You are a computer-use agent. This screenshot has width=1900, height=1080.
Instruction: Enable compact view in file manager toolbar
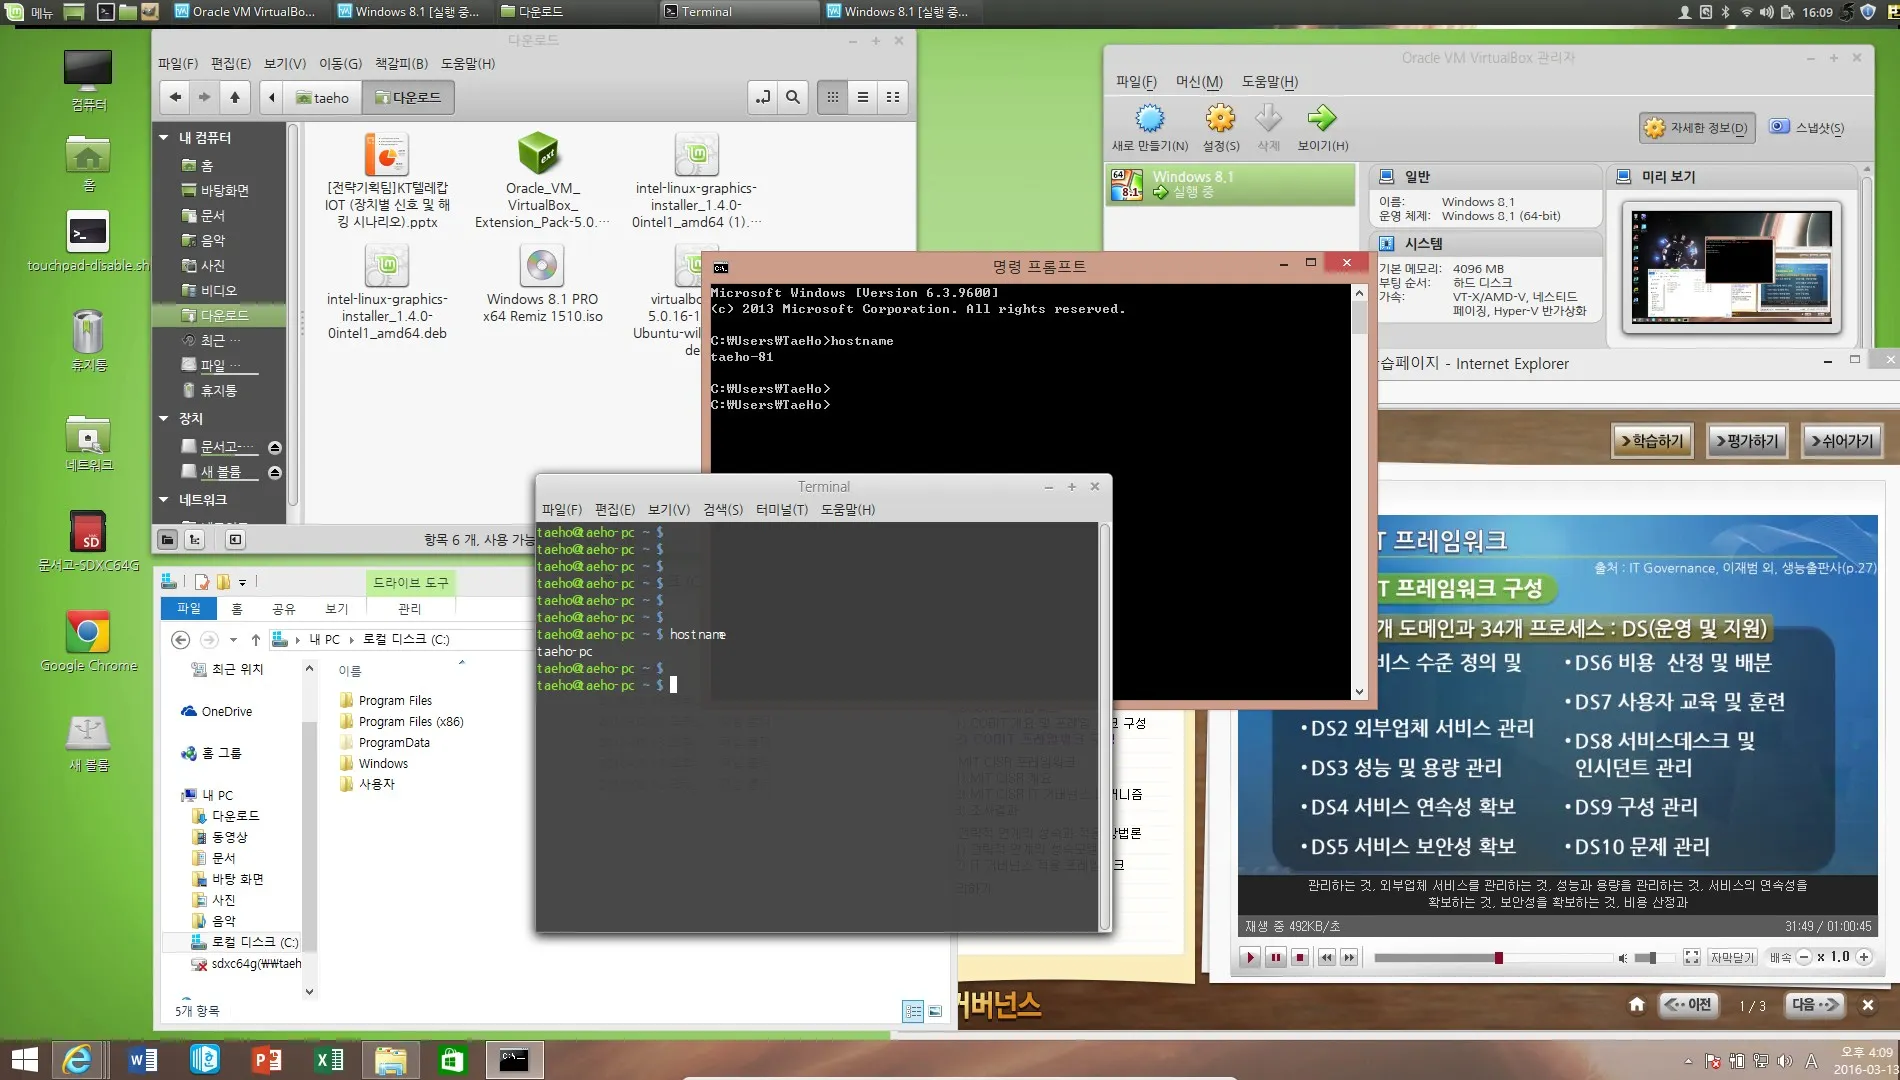tap(892, 97)
